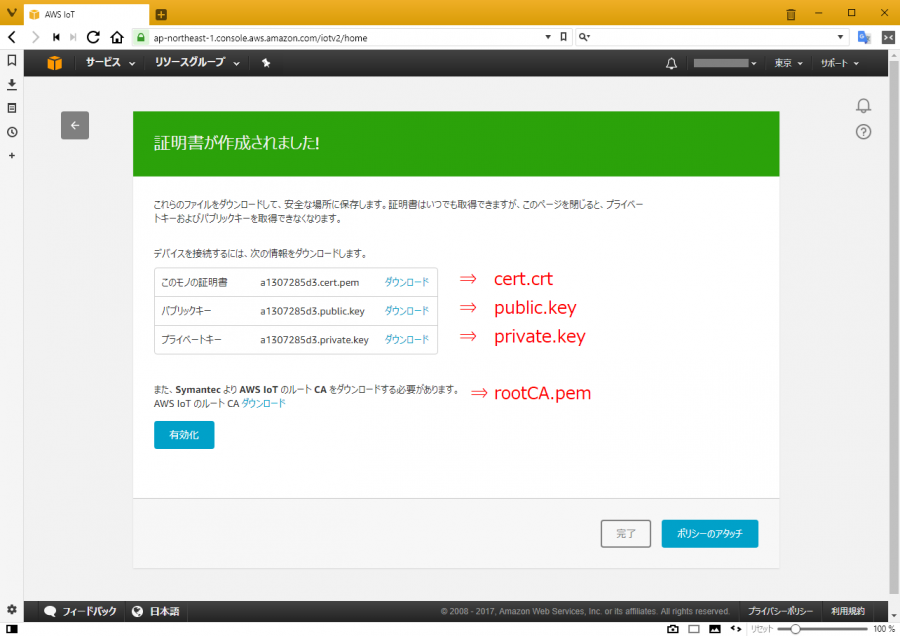Click the browser search input field

(x=712, y=37)
